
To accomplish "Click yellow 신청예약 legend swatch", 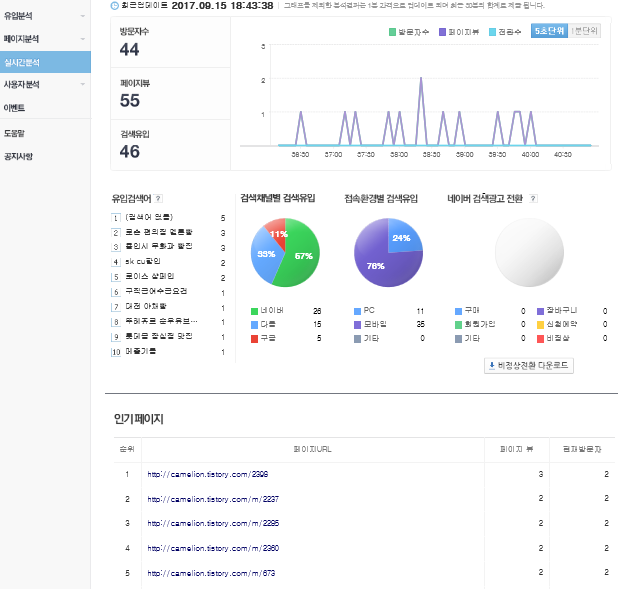I will [540, 325].
